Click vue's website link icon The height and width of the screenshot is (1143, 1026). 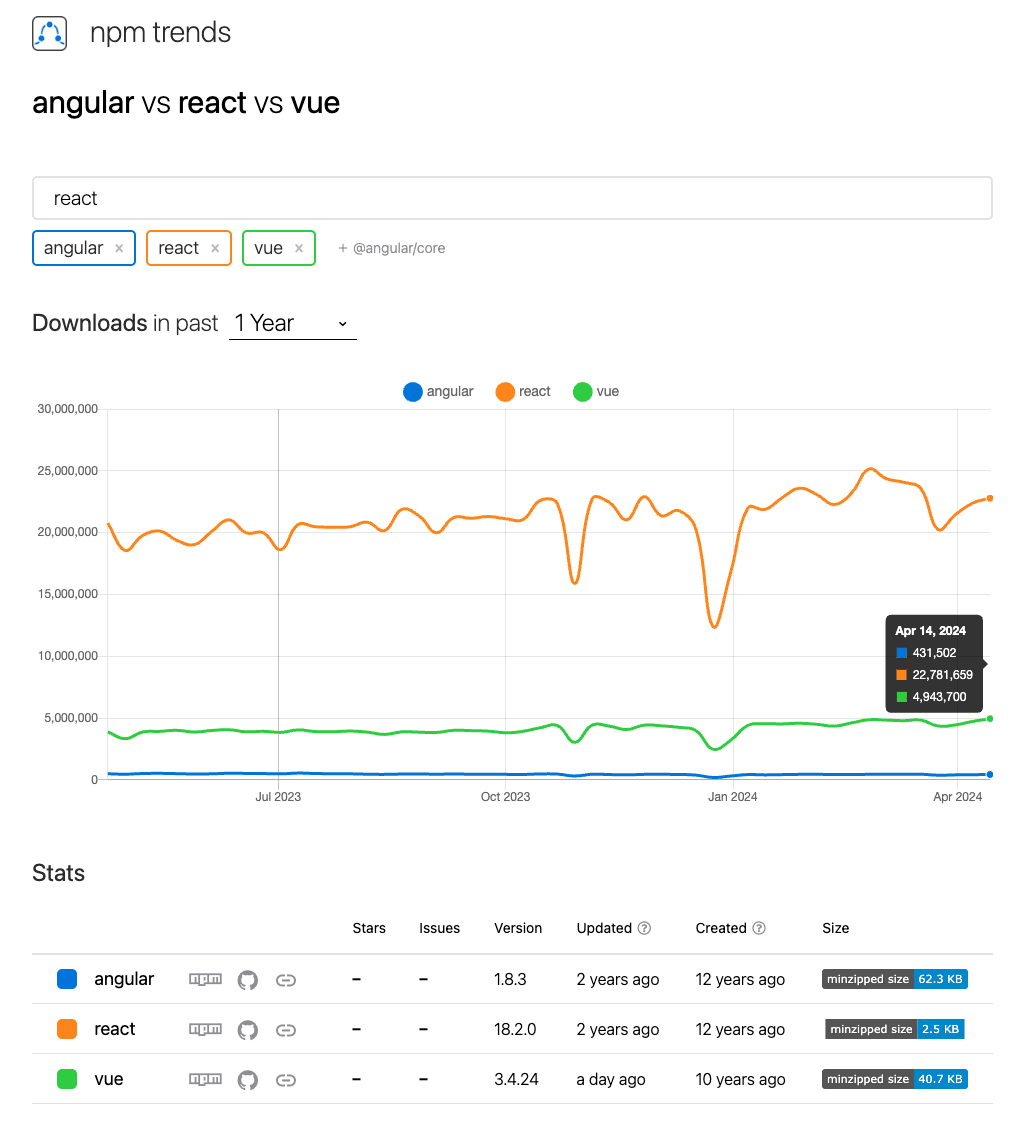[x=286, y=1079]
